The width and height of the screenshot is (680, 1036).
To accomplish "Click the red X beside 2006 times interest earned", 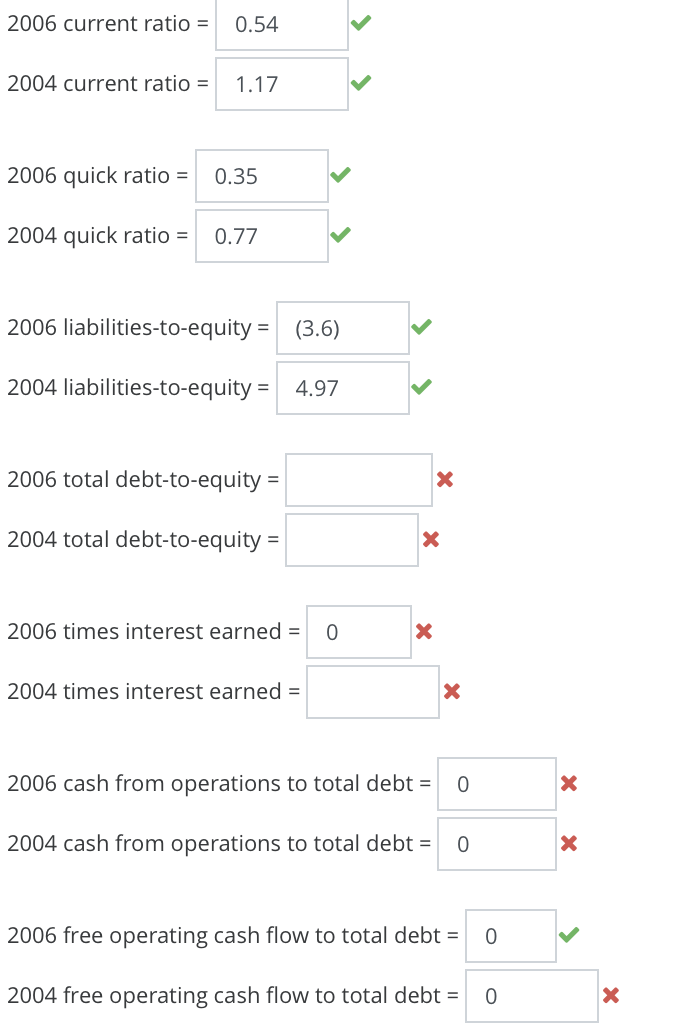I will [423, 631].
